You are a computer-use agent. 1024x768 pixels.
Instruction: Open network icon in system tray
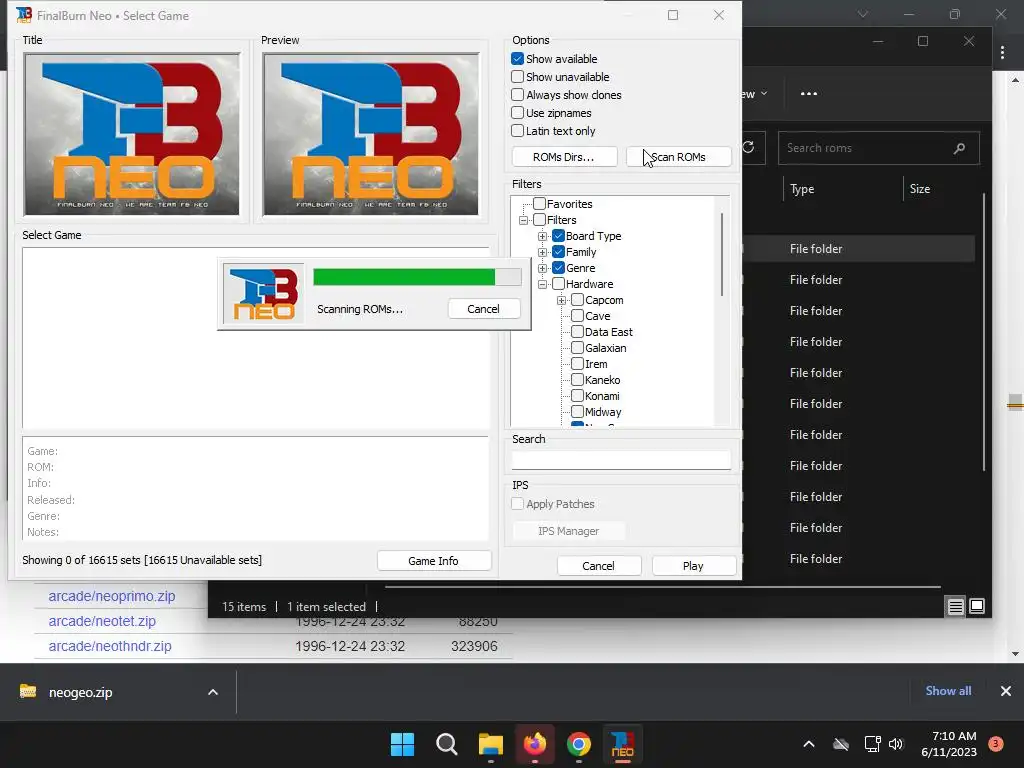[872, 744]
